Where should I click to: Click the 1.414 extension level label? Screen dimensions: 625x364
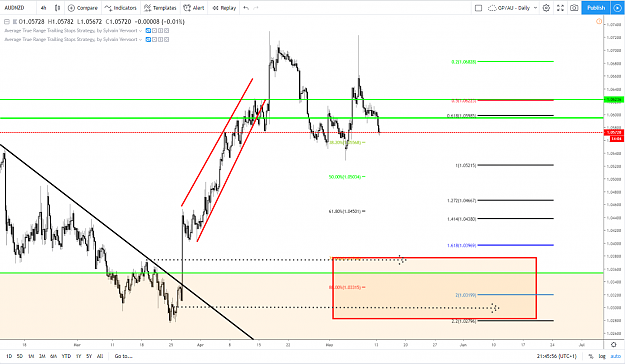coord(462,219)
